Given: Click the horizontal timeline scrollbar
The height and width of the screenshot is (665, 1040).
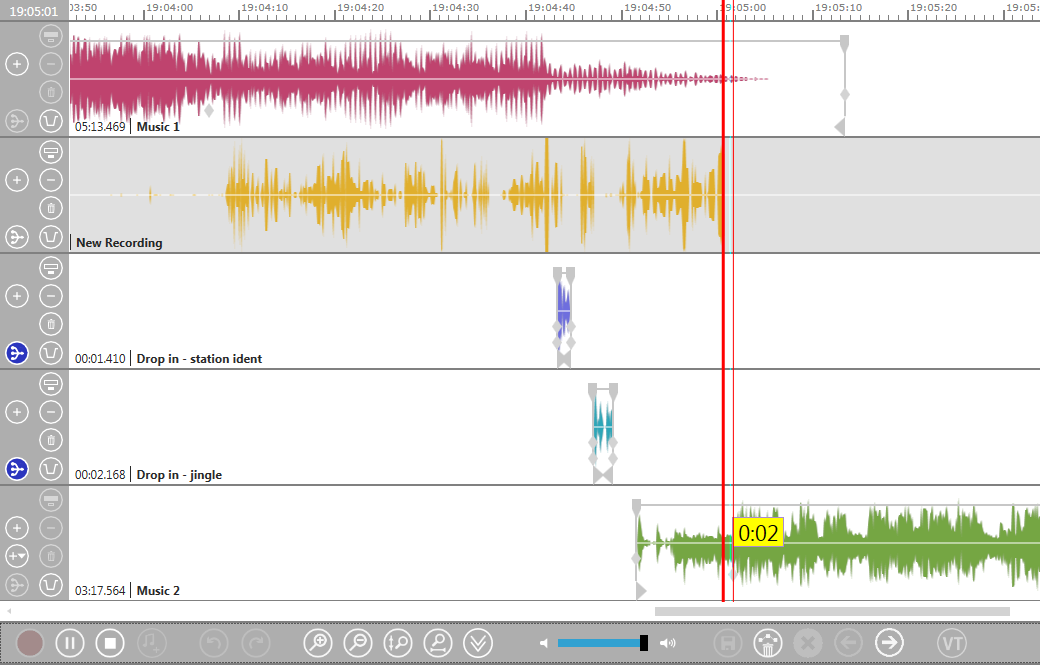Looking at the screenshot, I should tap(831, 611).
